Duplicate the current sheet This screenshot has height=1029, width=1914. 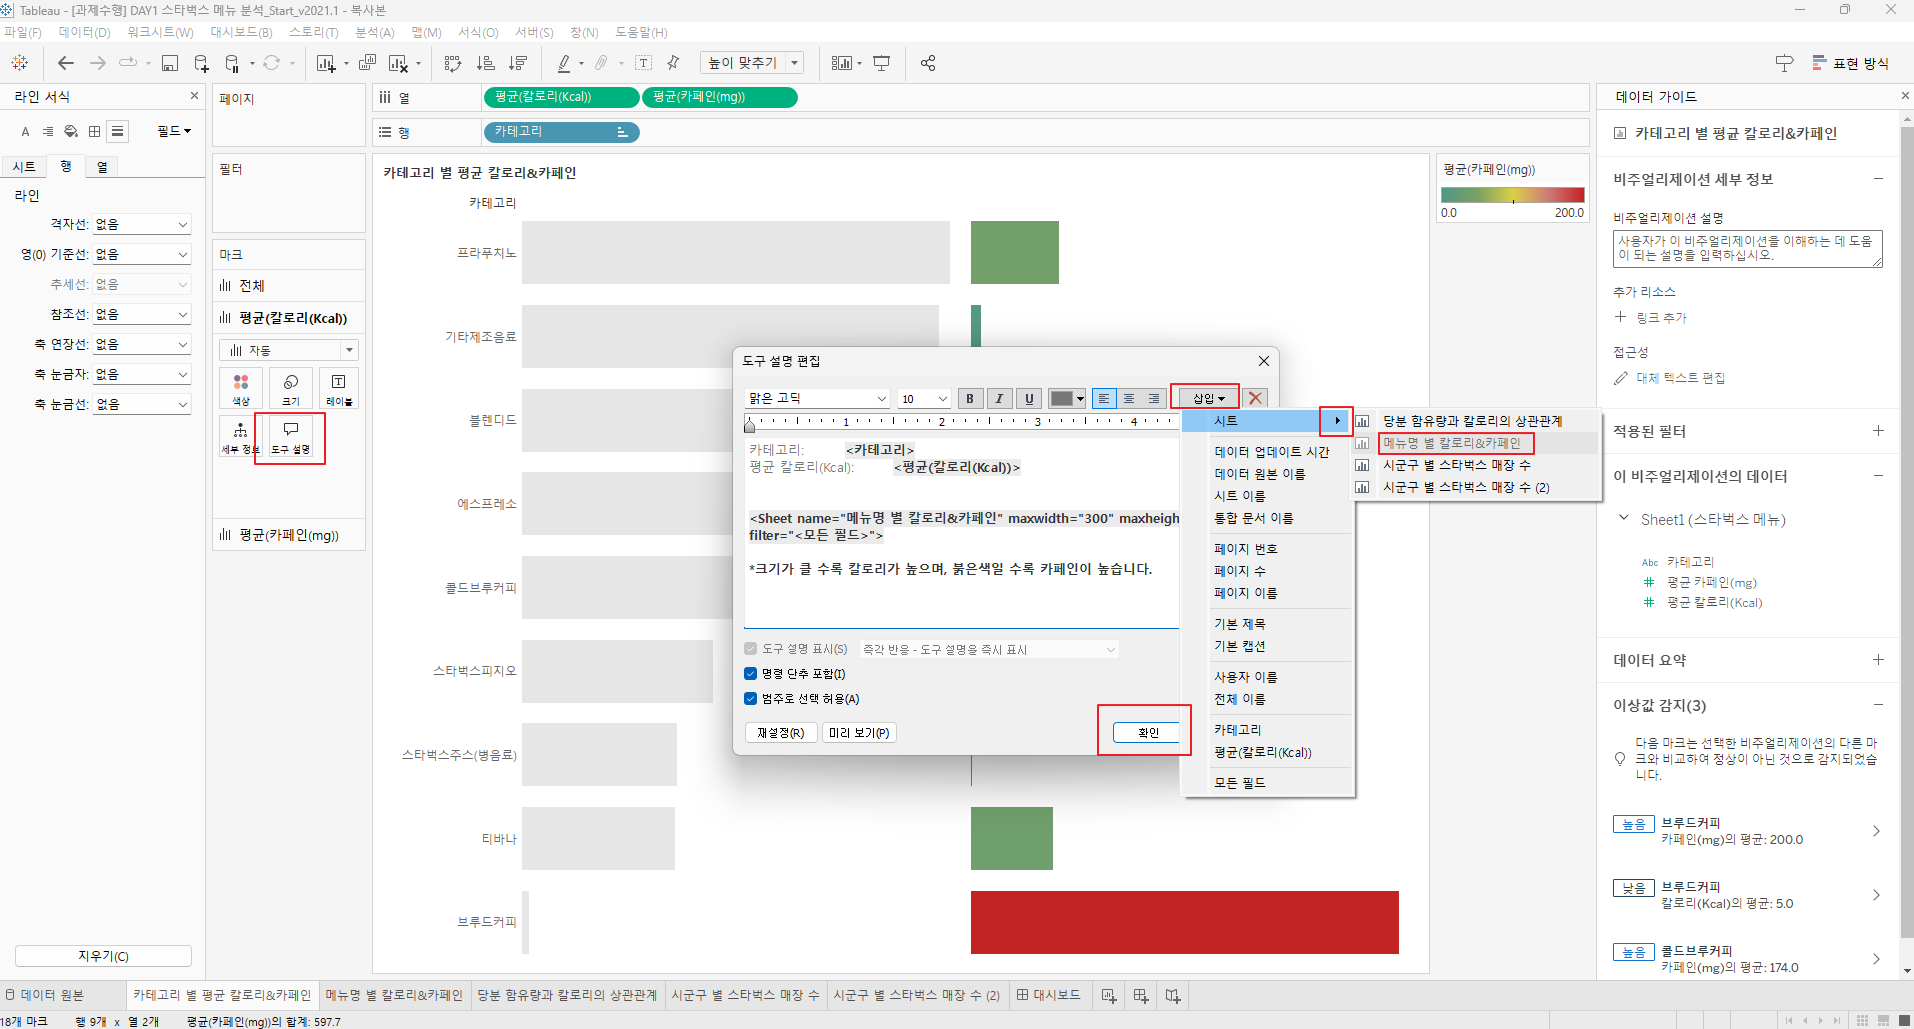click(367, 63)
